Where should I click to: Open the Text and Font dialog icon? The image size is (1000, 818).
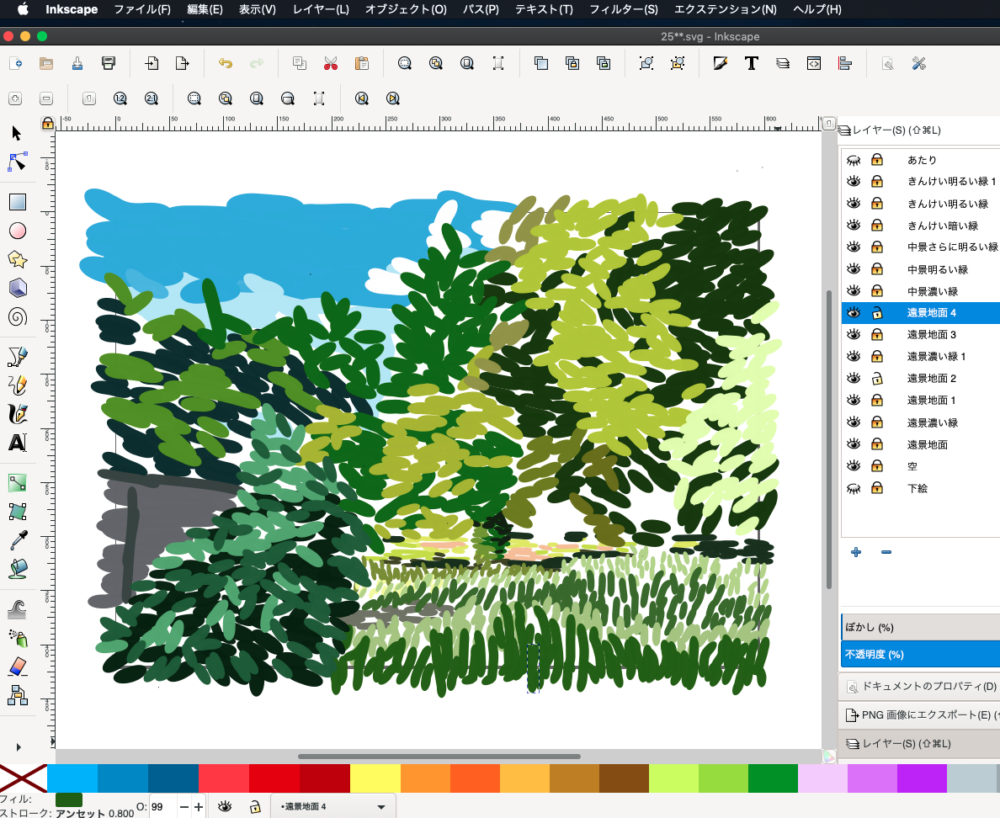[751, 63]
